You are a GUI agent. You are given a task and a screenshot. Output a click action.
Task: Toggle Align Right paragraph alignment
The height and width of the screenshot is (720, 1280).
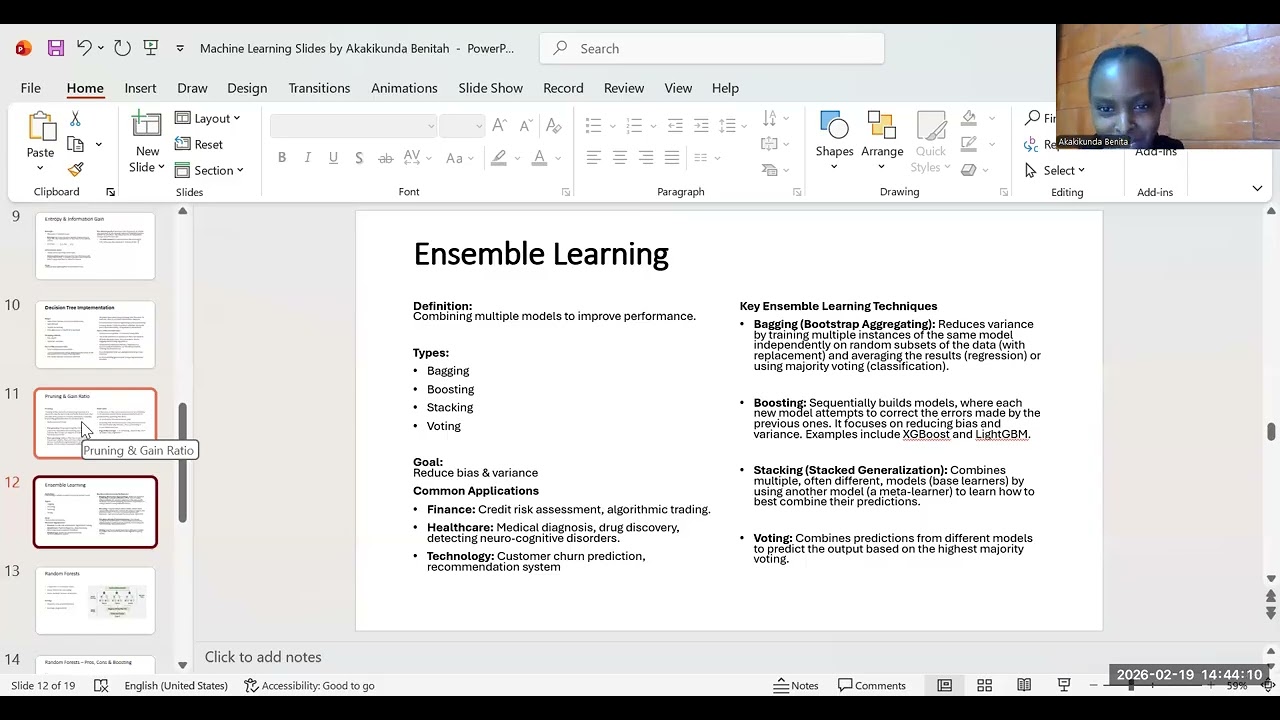coord(646,157)
